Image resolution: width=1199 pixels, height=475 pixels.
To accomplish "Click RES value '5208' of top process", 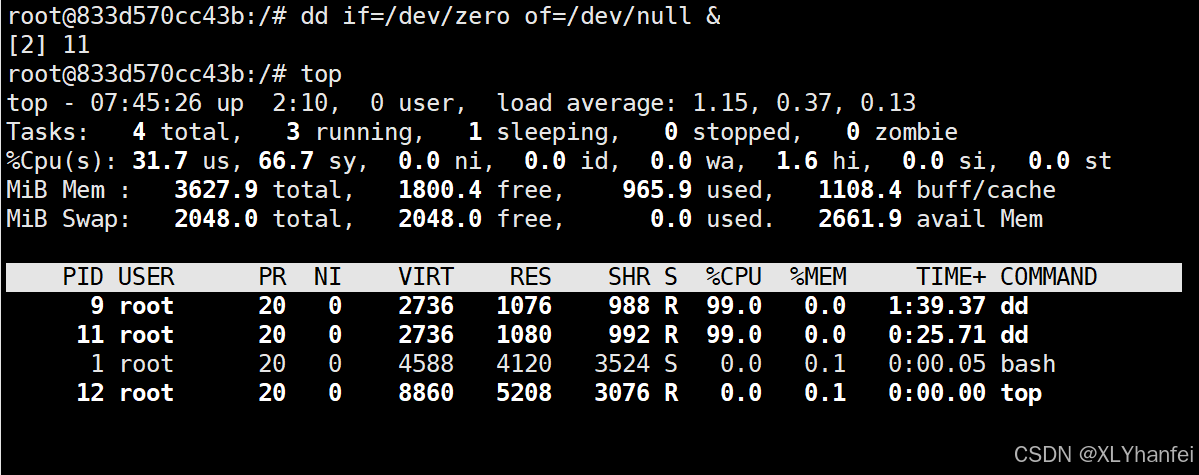I will click(524, 393).
